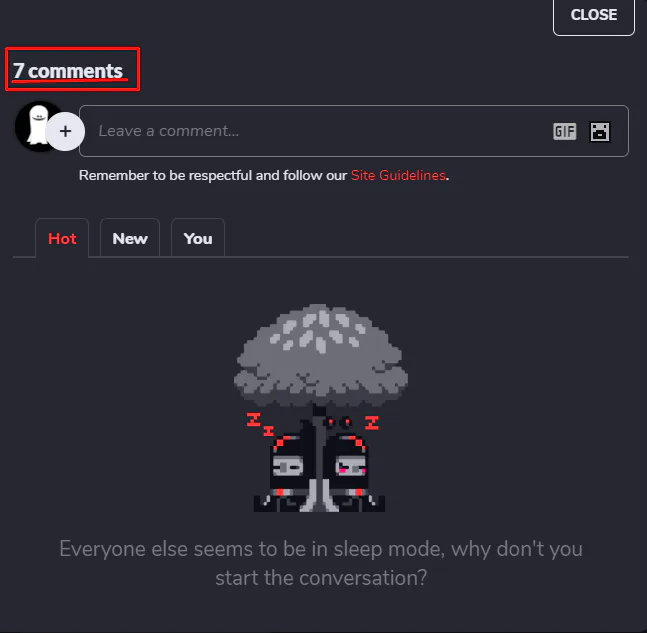Focus the Leave a comment field
The width and height of the screenshot is (647, 633).
coord(354,131)
